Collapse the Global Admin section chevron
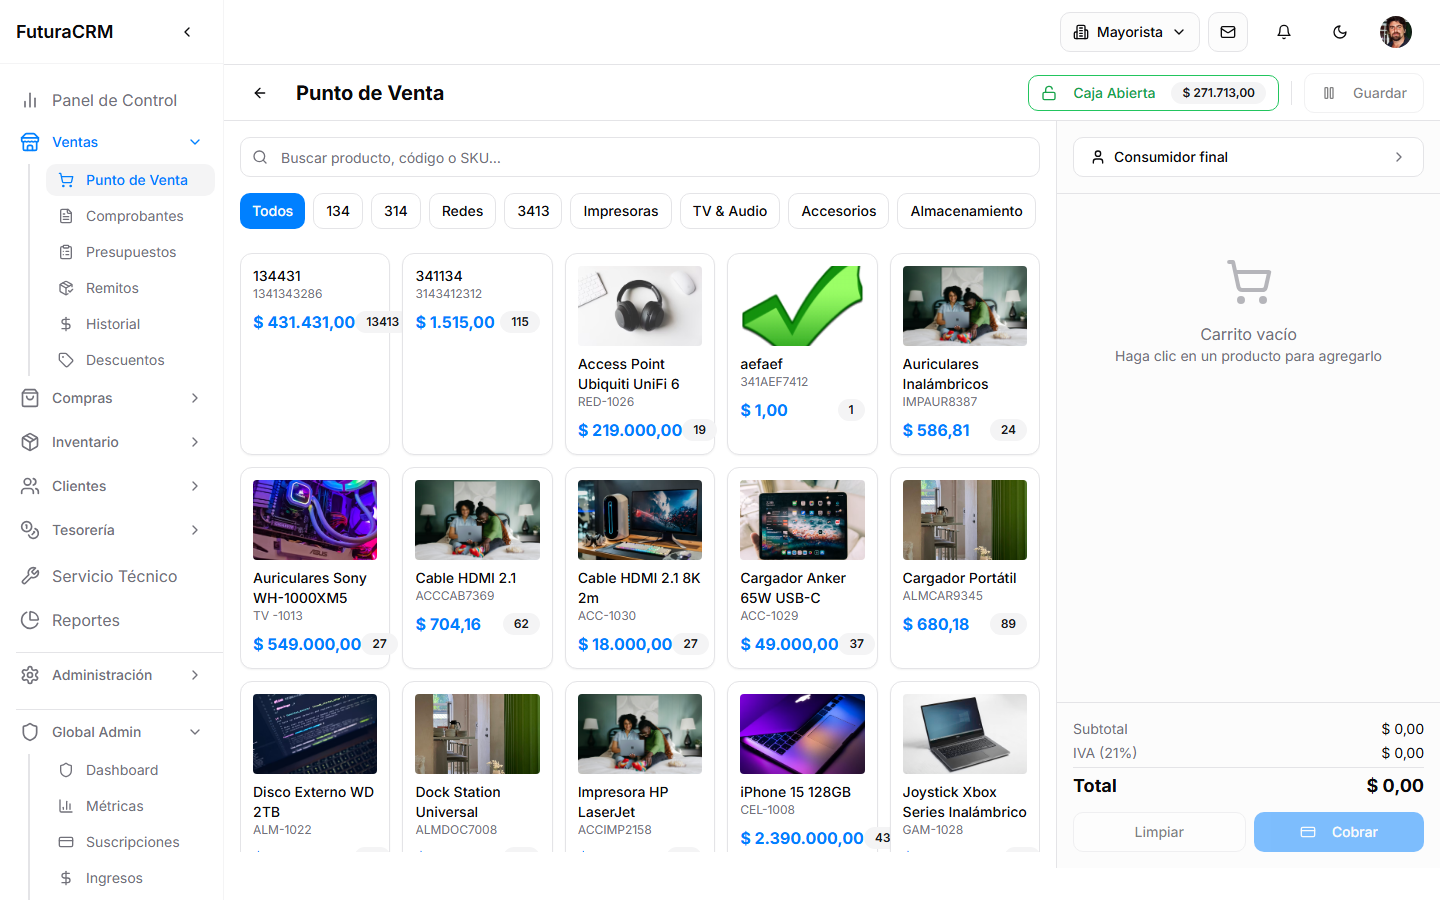 point(195,732)
